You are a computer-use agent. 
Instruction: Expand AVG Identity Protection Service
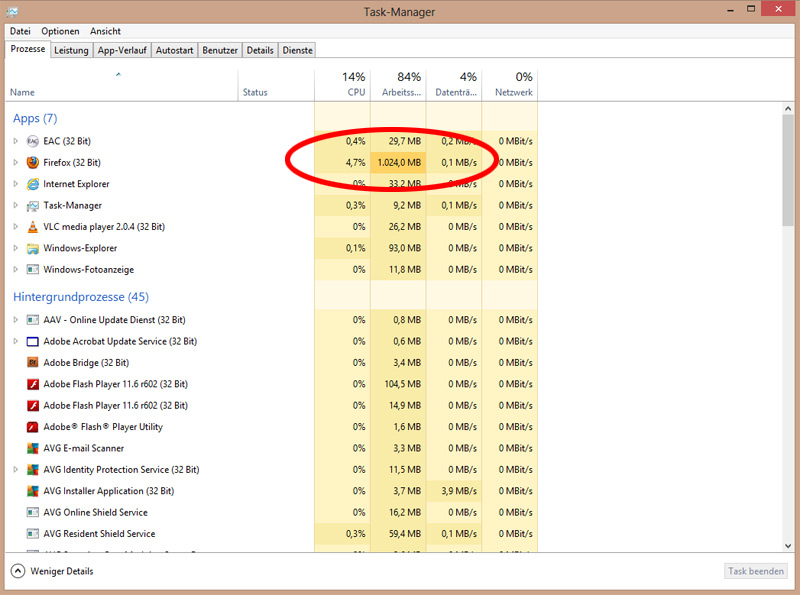coord(15,469)
